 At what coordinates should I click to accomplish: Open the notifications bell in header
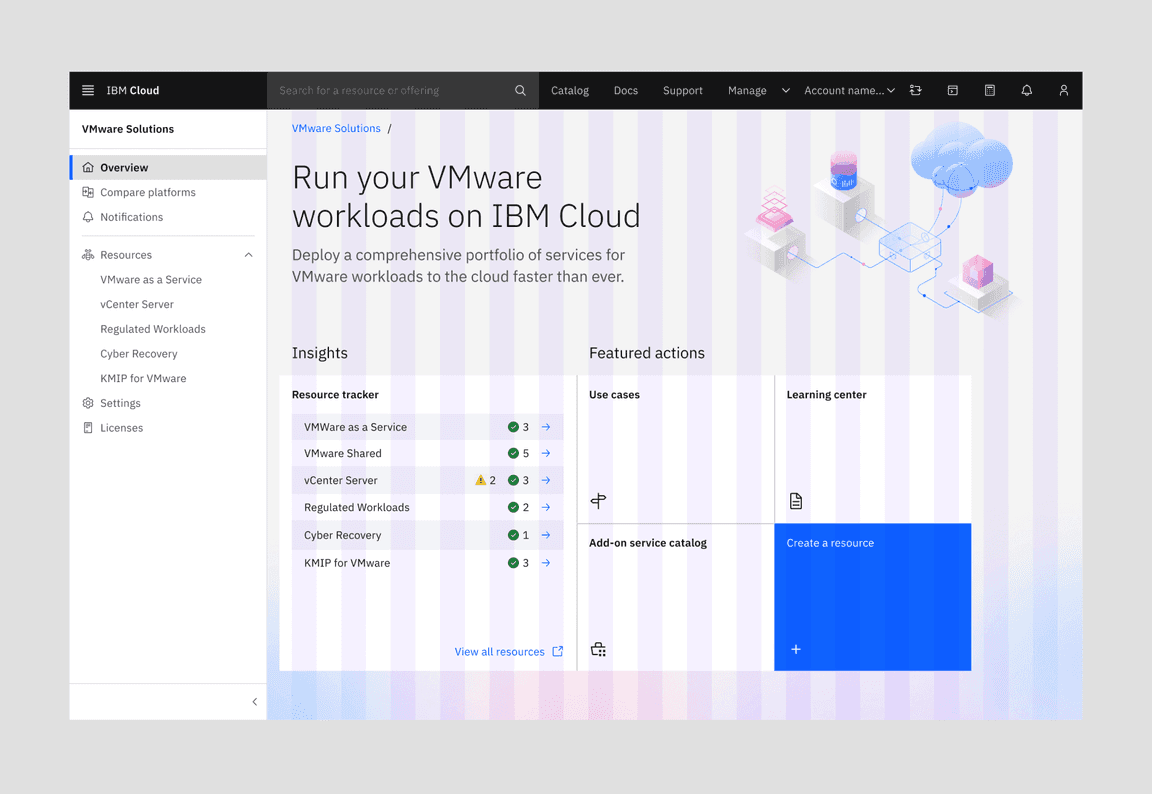coord(1026,90)
